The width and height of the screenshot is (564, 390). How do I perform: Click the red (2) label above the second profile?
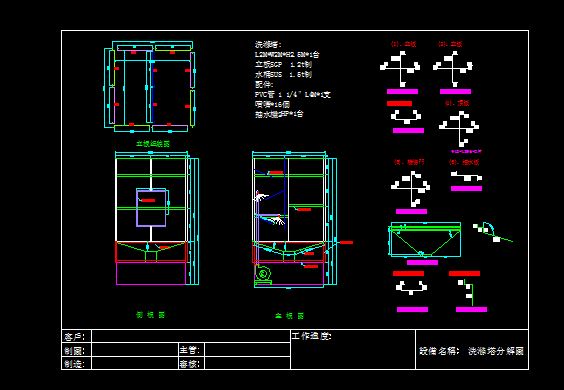[450, 44]
